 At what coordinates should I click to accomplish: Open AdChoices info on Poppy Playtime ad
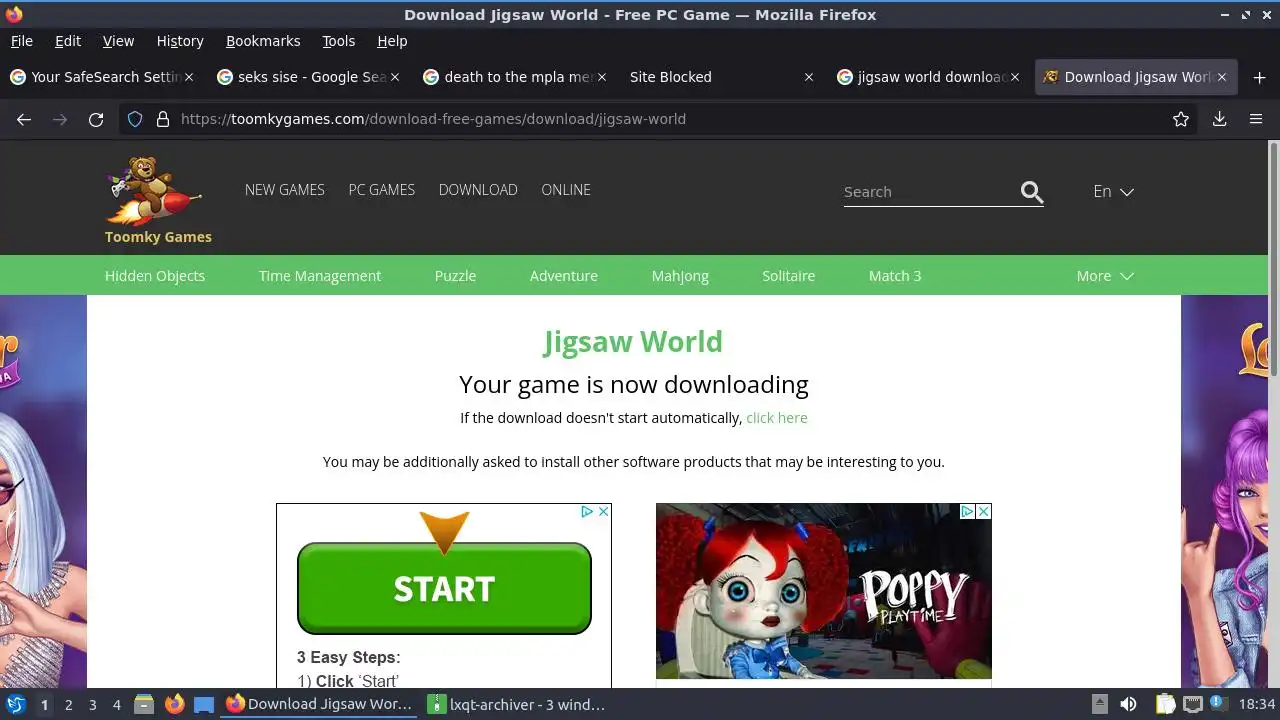(968, 511)
